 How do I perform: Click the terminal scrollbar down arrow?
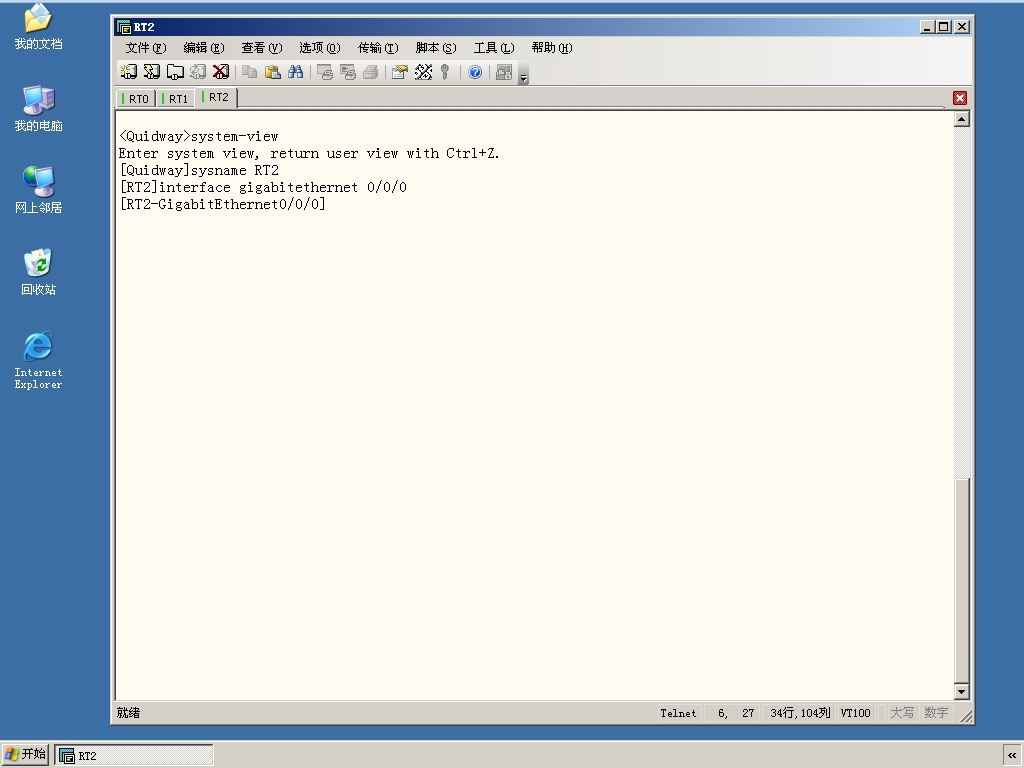pos(961,691)
